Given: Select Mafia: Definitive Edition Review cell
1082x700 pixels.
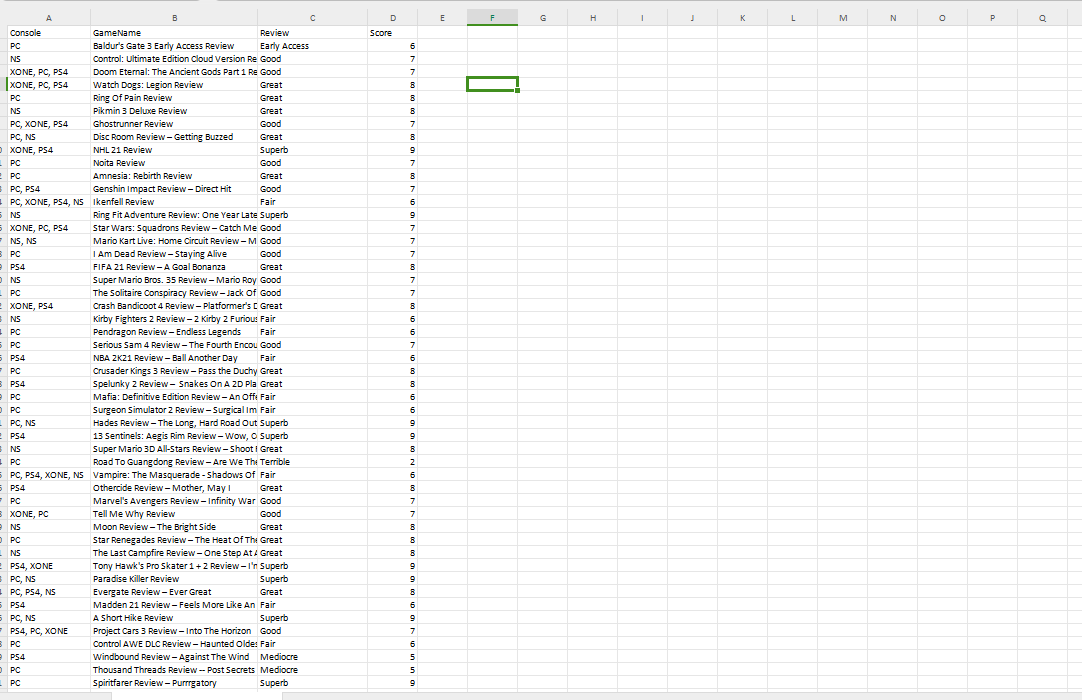Looking at the screenshot, I should coord(174,397).
